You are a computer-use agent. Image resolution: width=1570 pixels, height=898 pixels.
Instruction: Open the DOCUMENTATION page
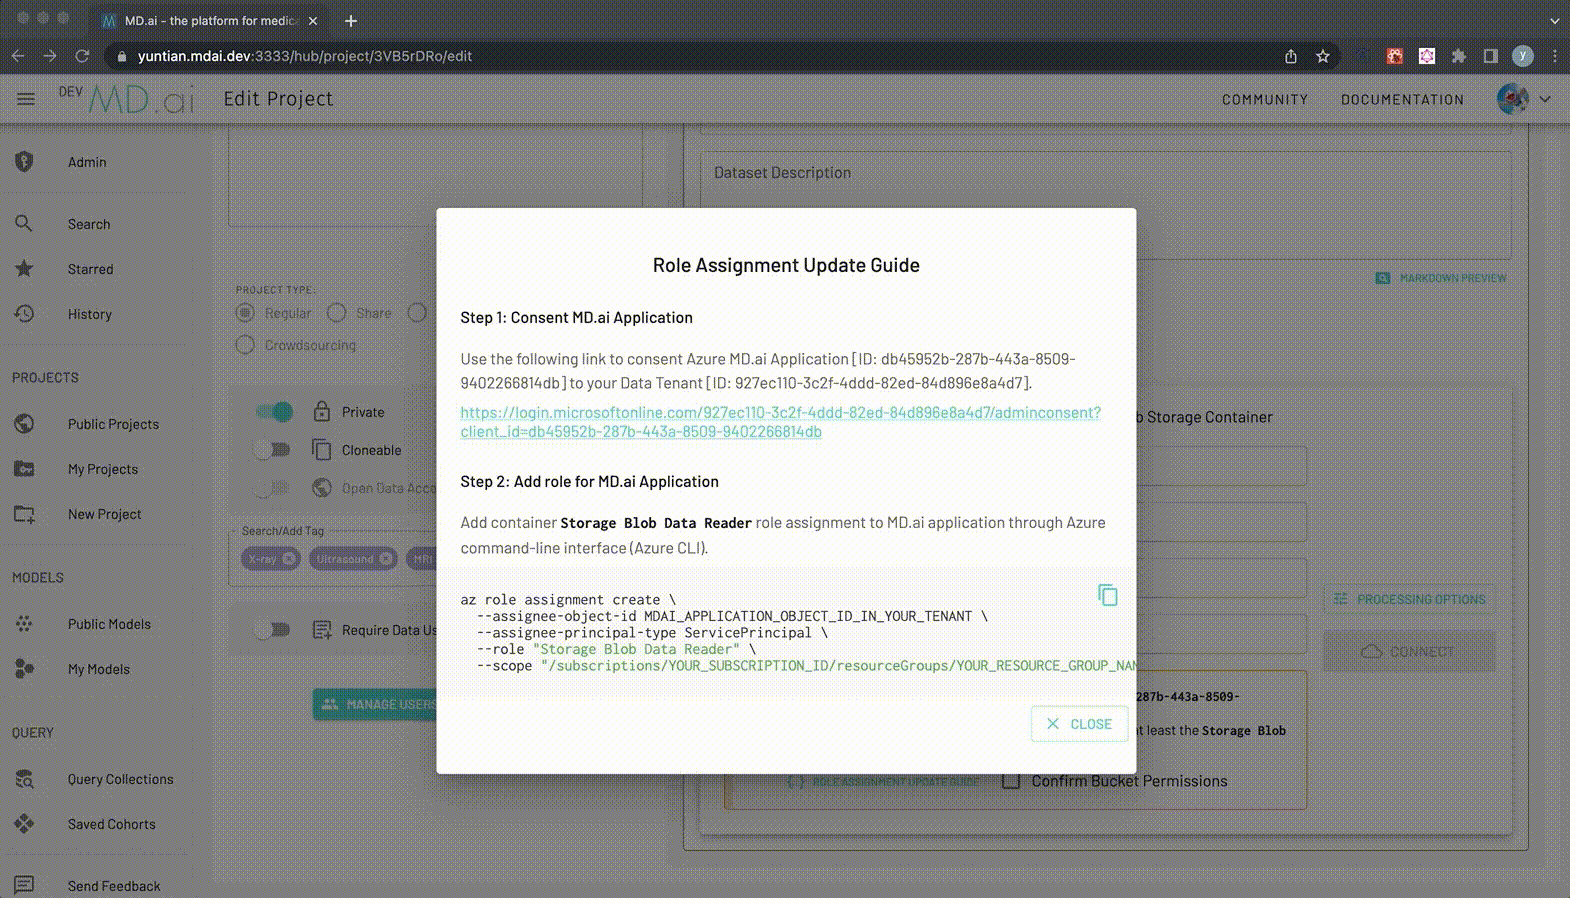click(x=1402, y=99)
